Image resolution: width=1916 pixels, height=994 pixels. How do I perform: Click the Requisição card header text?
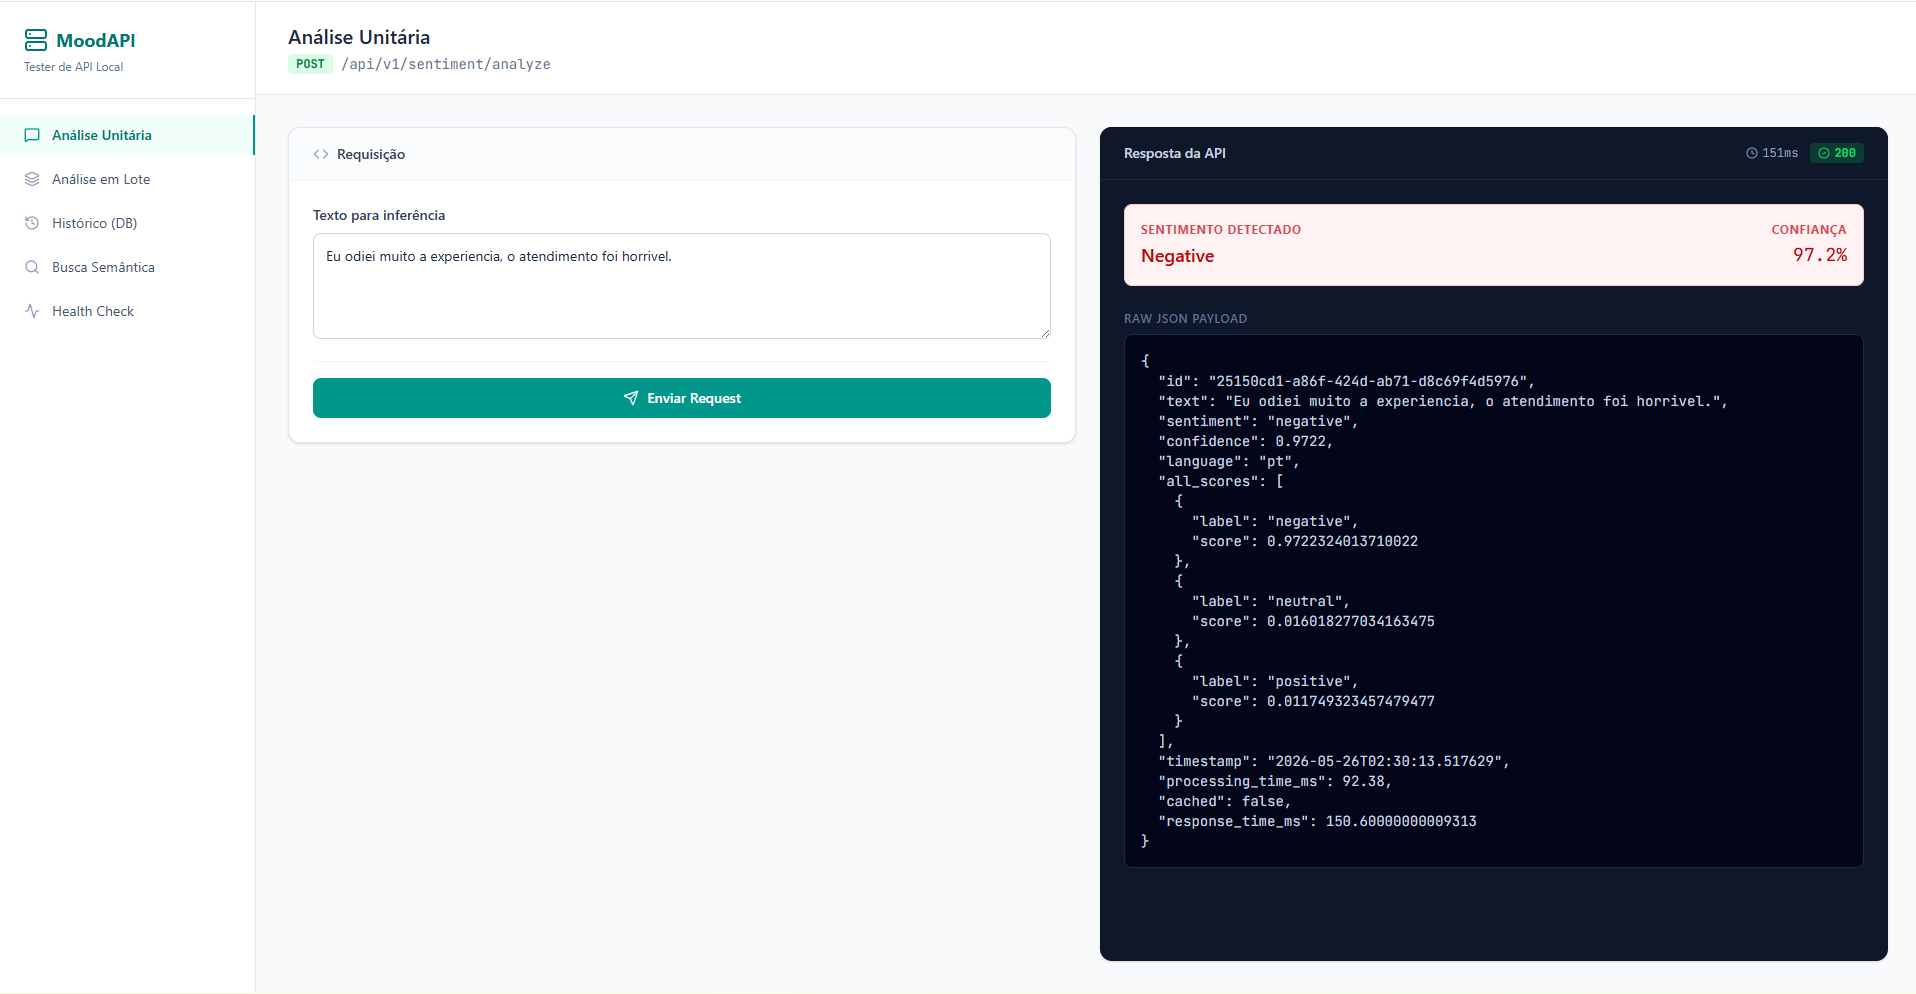point(371,154)
